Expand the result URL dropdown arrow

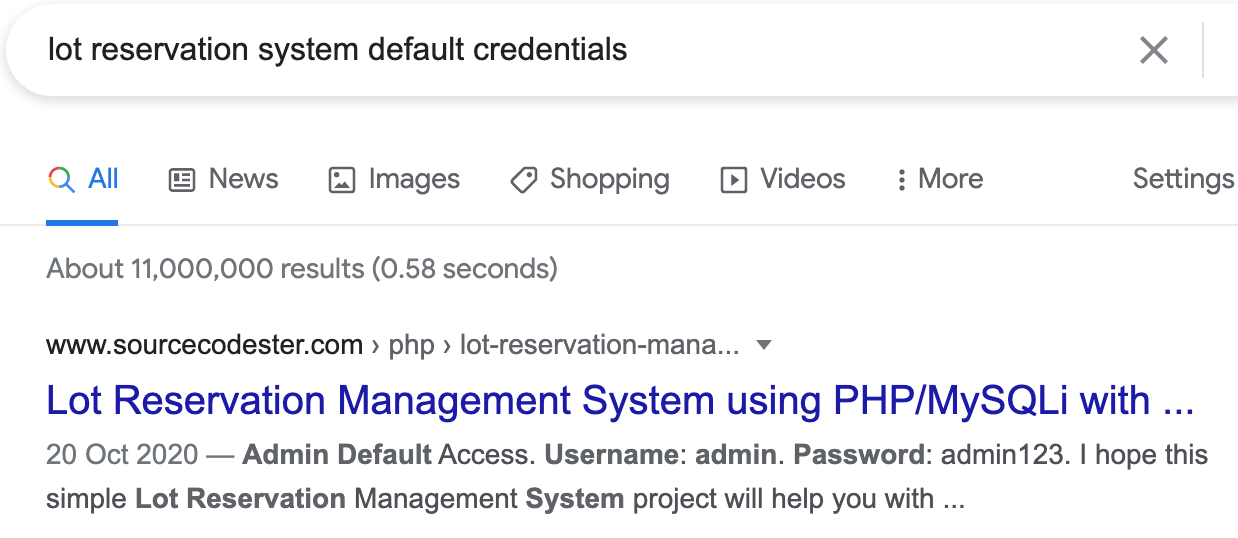coord(764,346)
